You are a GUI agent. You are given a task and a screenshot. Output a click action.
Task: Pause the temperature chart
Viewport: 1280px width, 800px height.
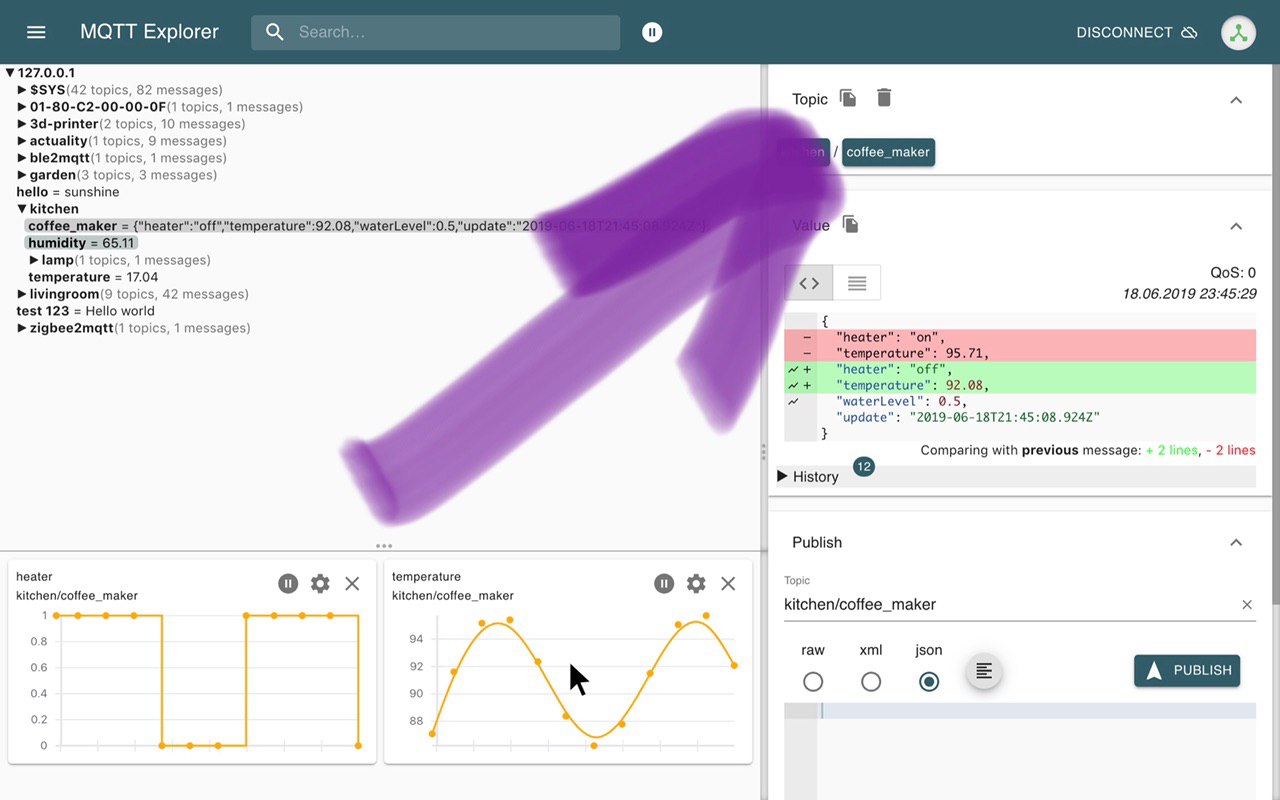(664, 583)
